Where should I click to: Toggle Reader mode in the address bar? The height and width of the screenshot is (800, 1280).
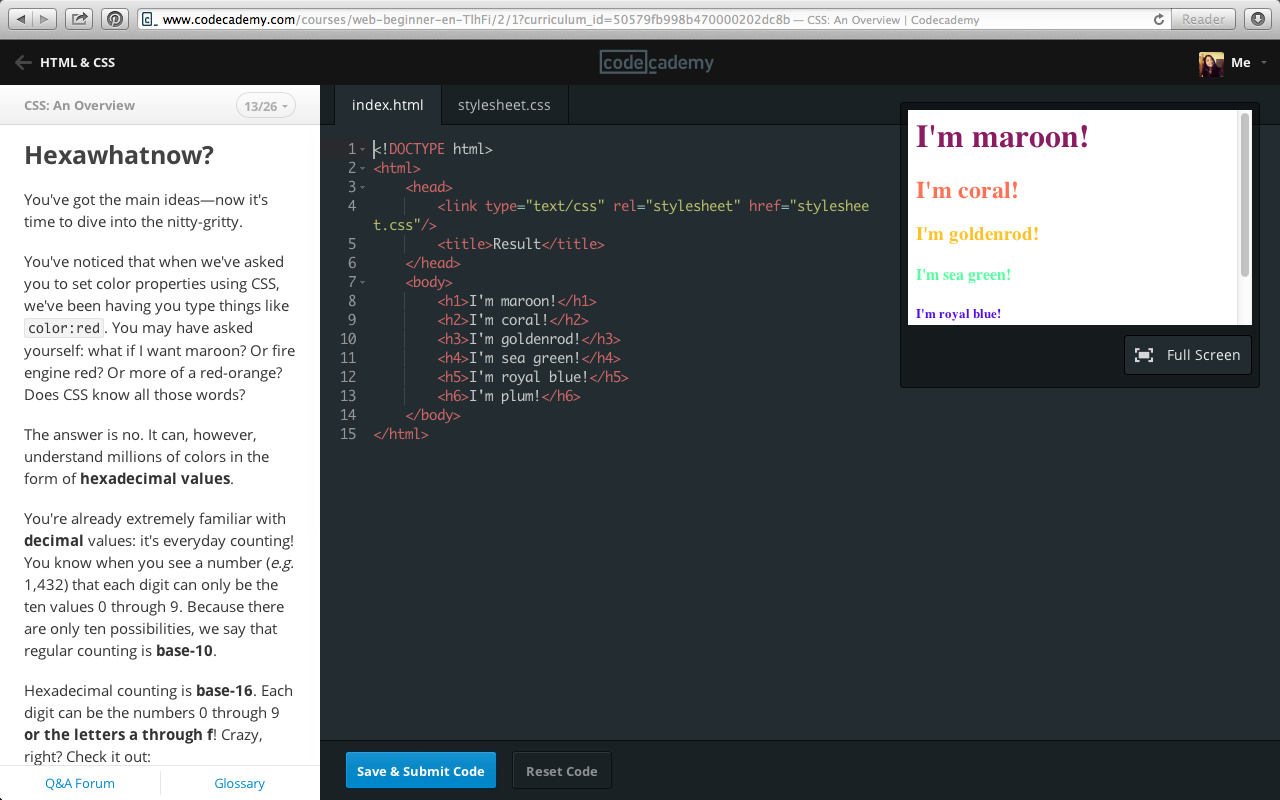(x=1203, y=18)
